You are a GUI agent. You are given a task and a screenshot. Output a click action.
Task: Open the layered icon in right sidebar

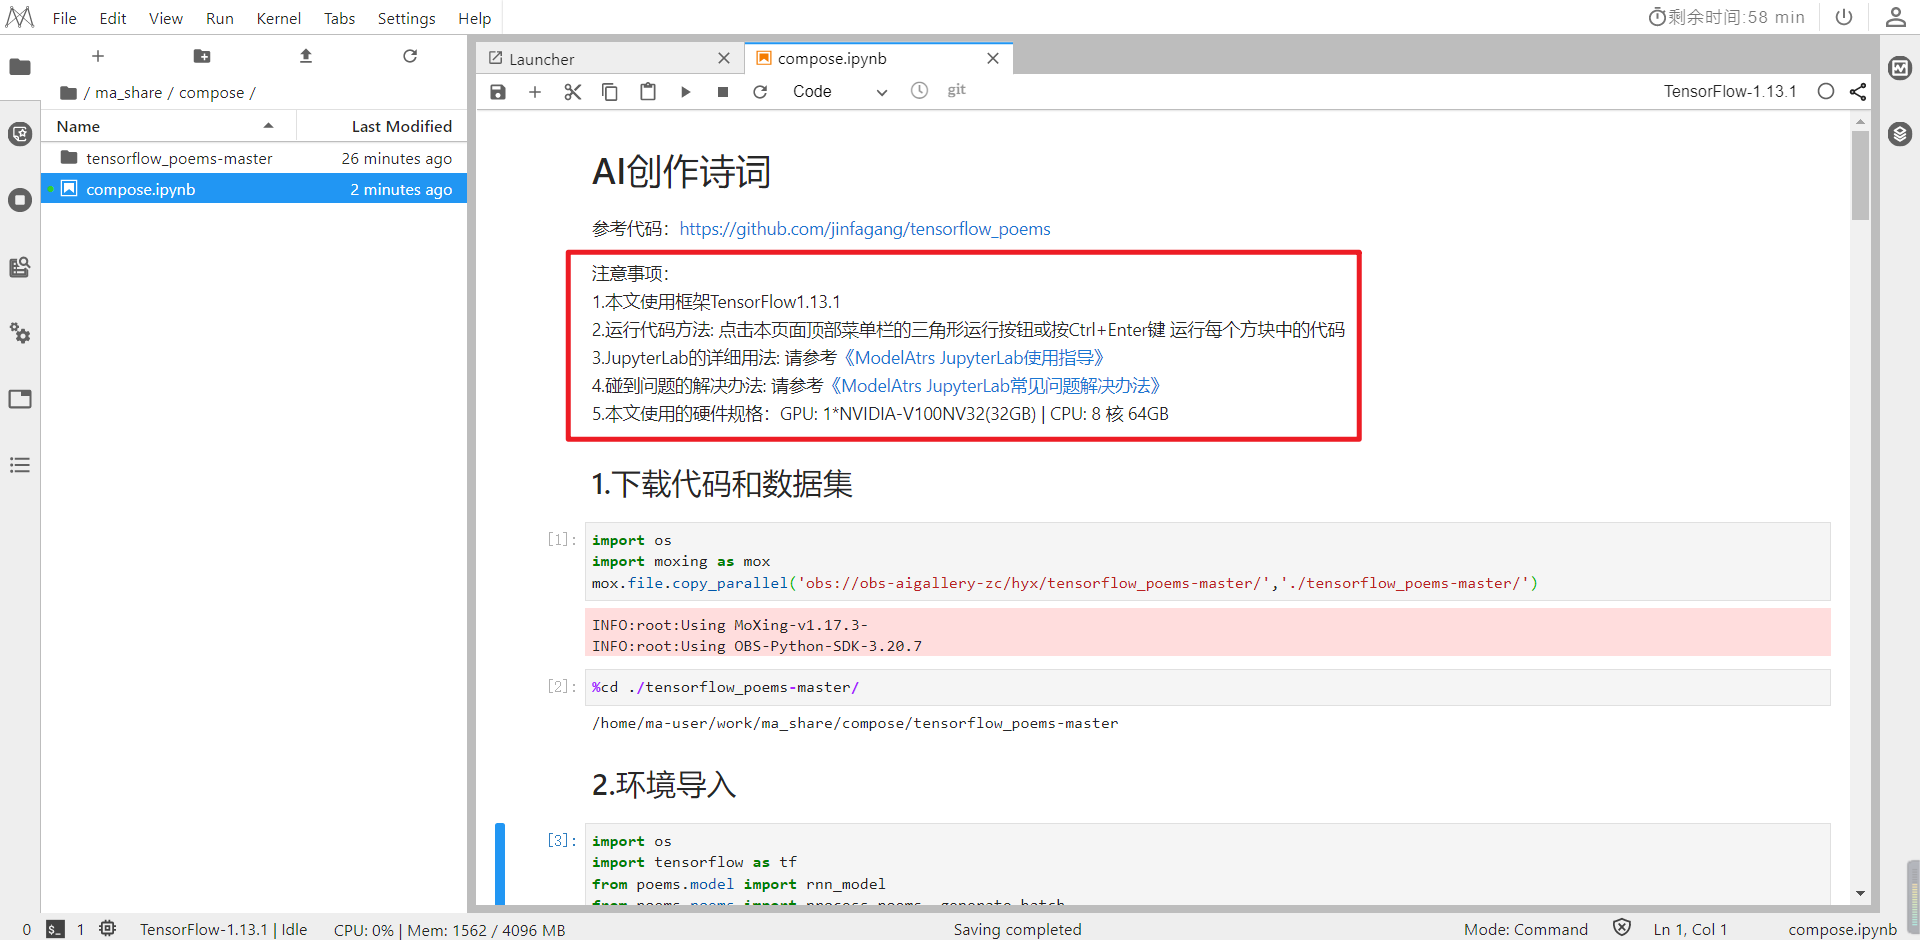point(1900,134)
